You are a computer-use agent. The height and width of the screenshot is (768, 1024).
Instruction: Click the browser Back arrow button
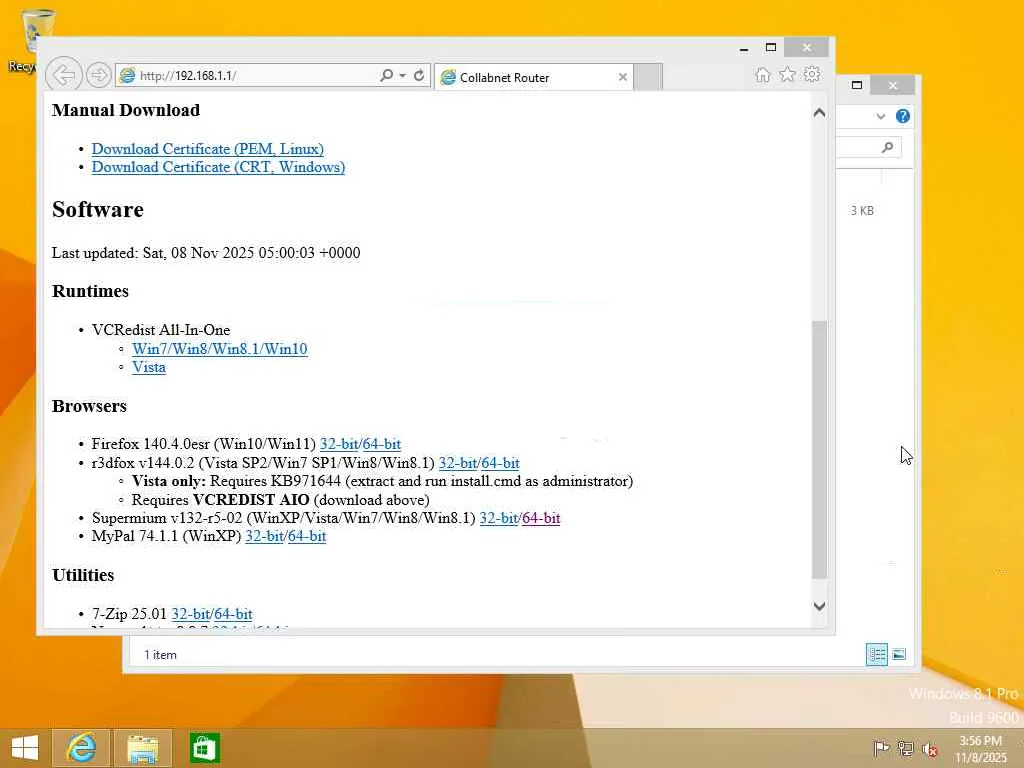[x=63, y=75]
